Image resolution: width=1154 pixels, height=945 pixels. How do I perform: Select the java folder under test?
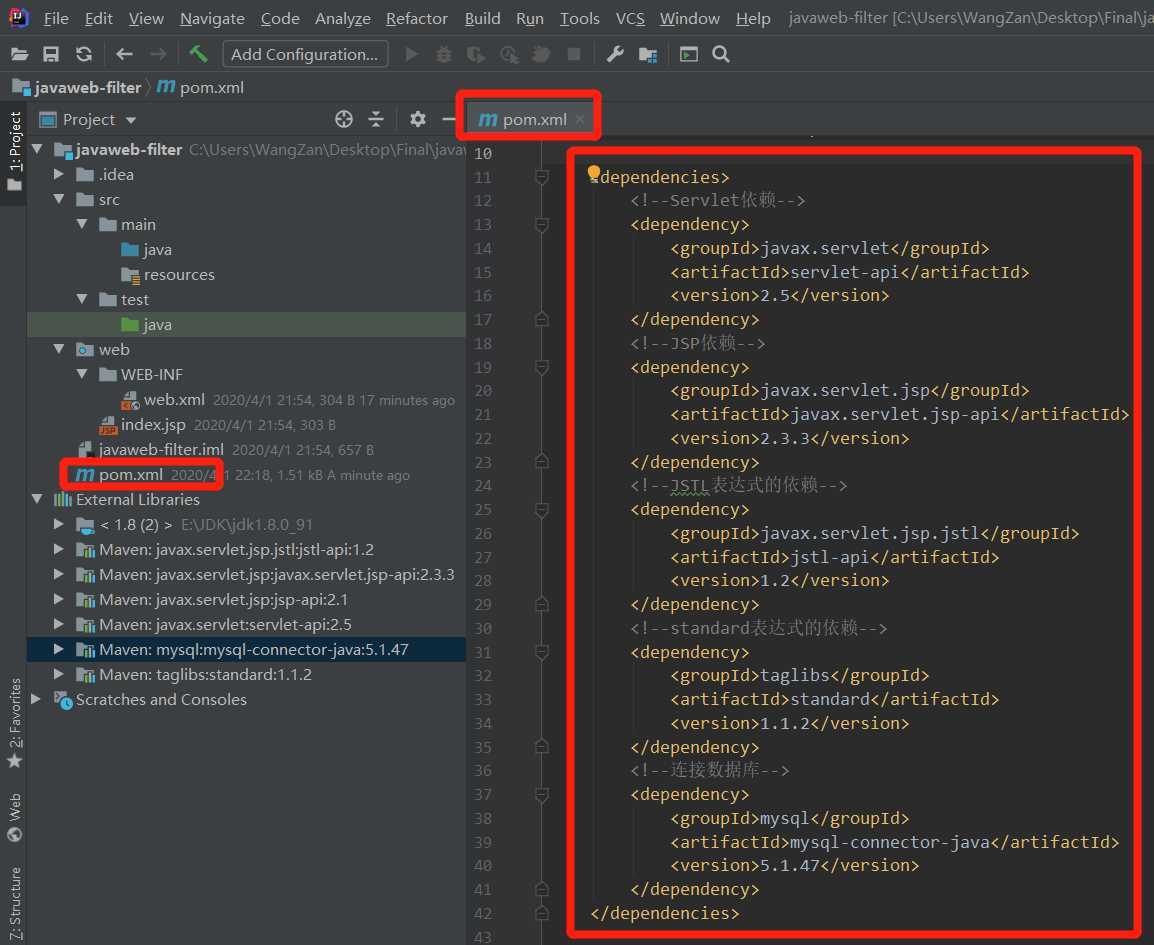(157, 325)
